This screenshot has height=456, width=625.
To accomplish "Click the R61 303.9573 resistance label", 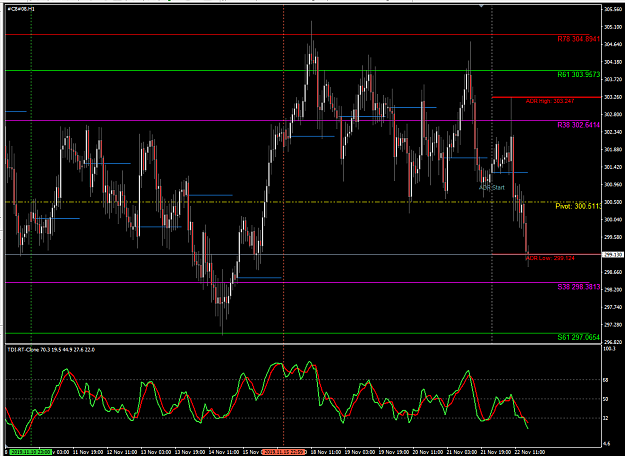I will (578, 75).
